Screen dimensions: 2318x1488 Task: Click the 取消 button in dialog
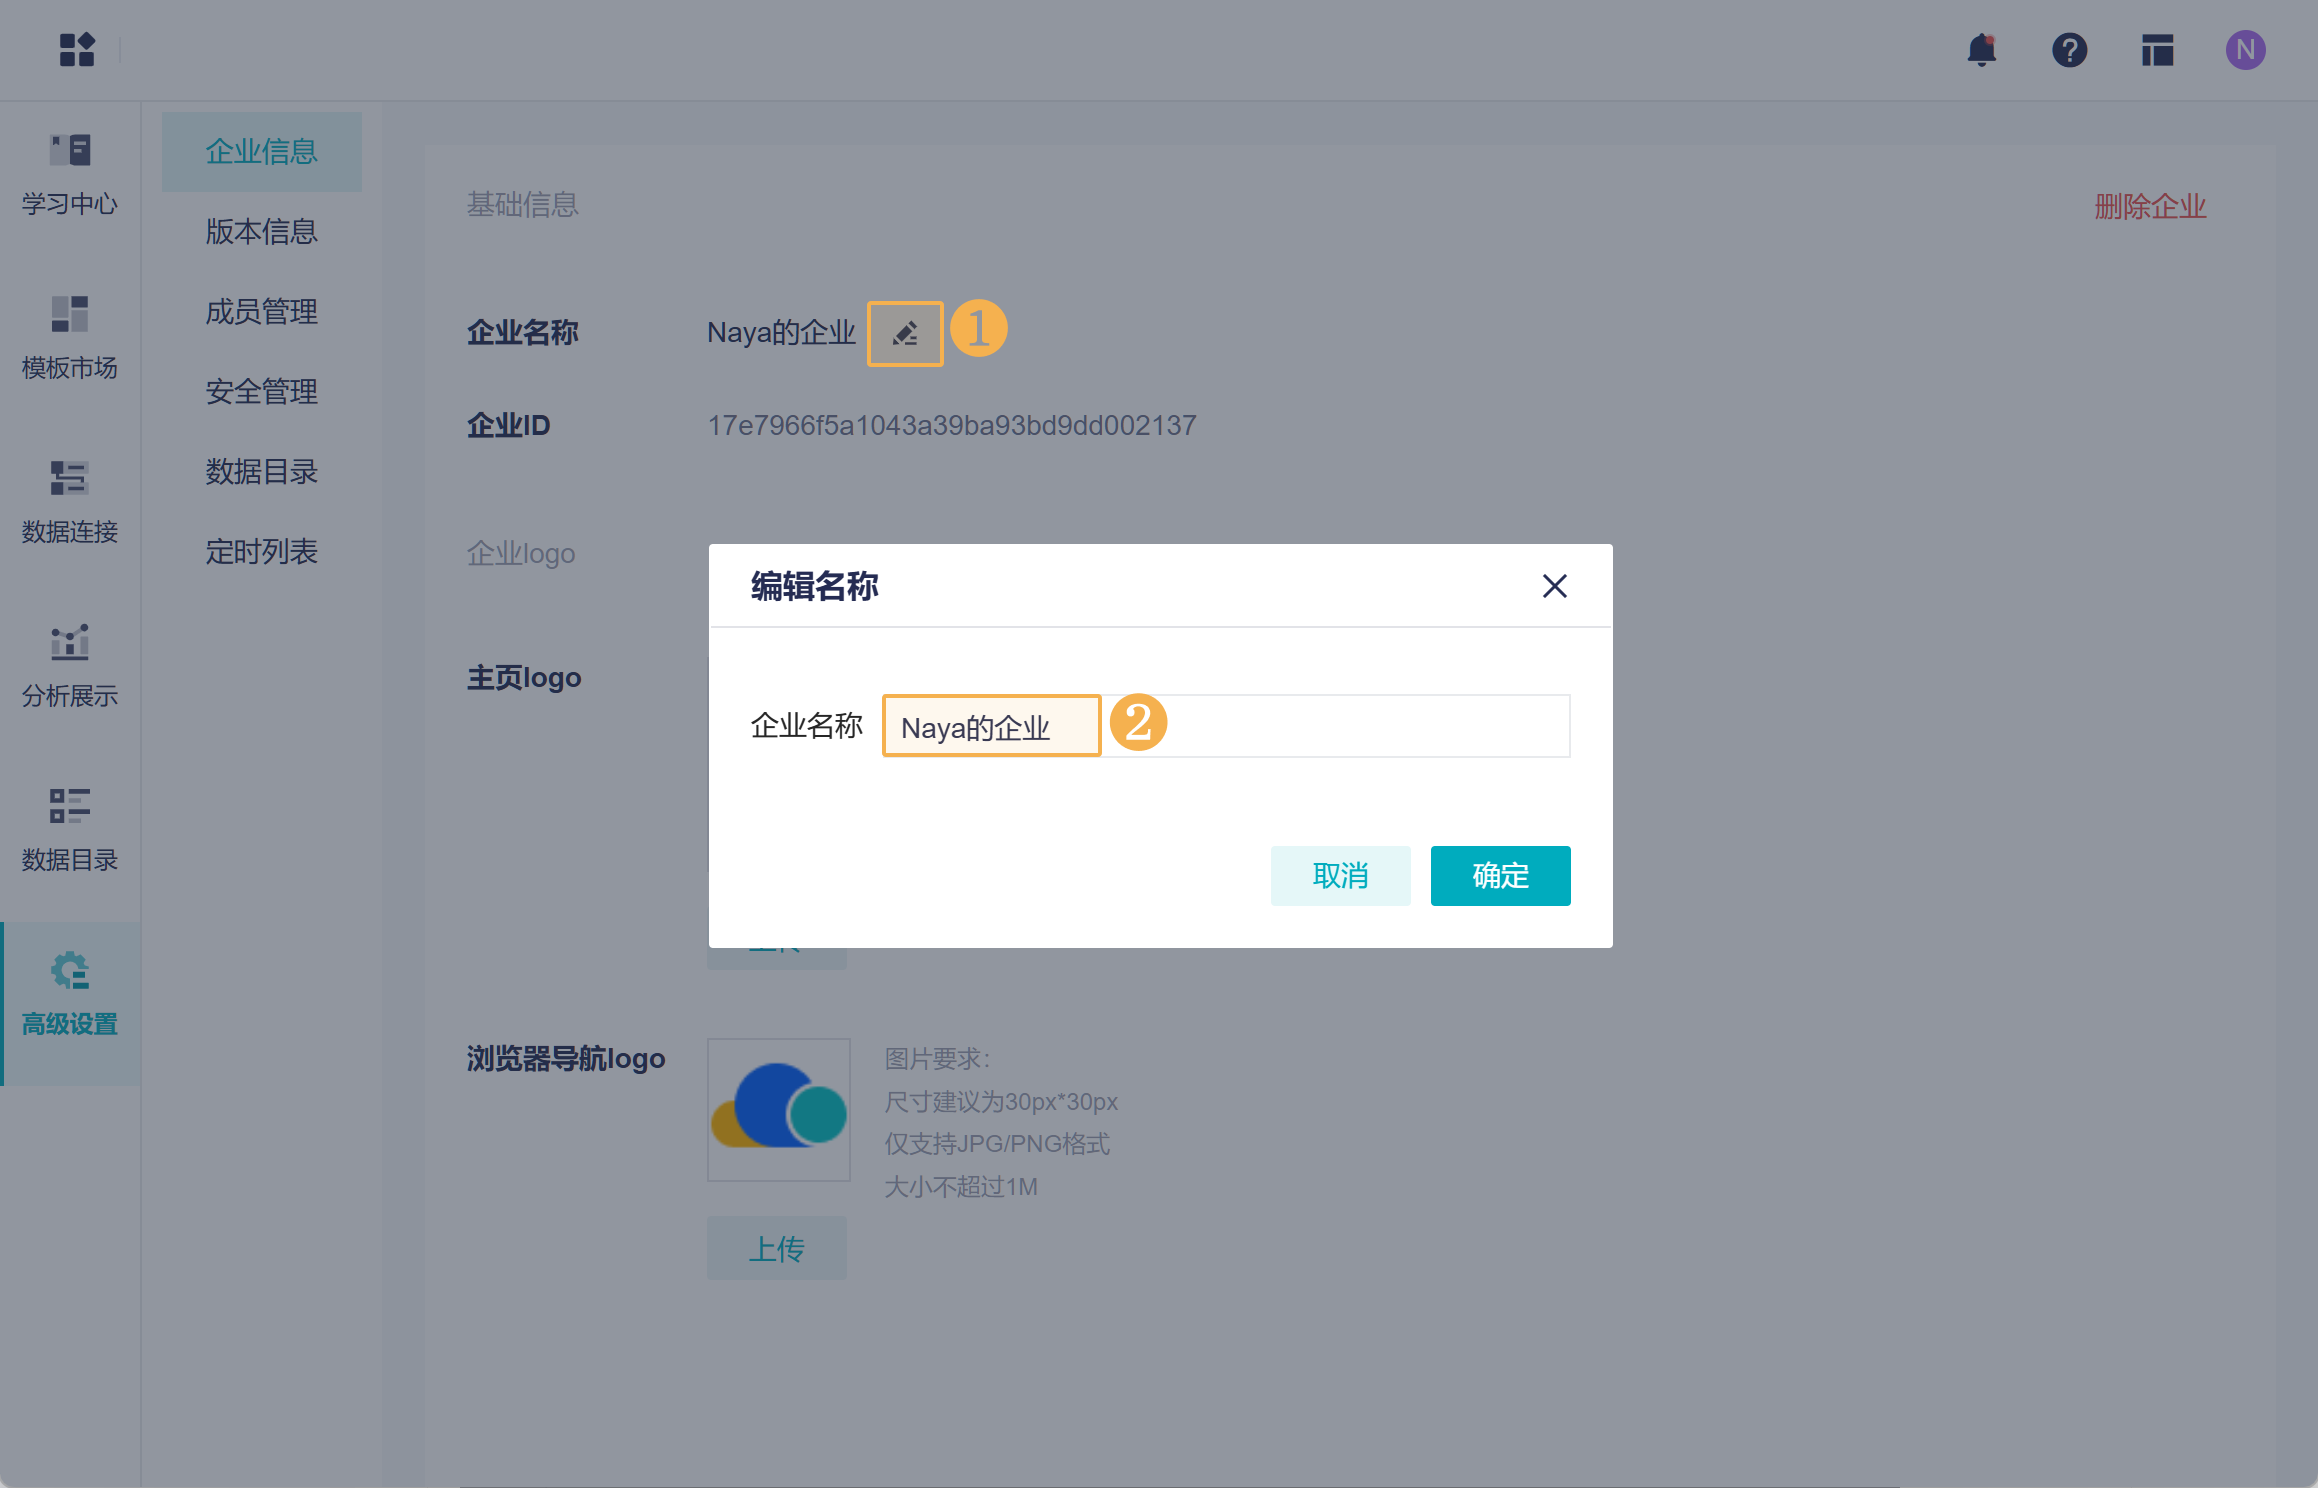click(x=1340, y=876)
